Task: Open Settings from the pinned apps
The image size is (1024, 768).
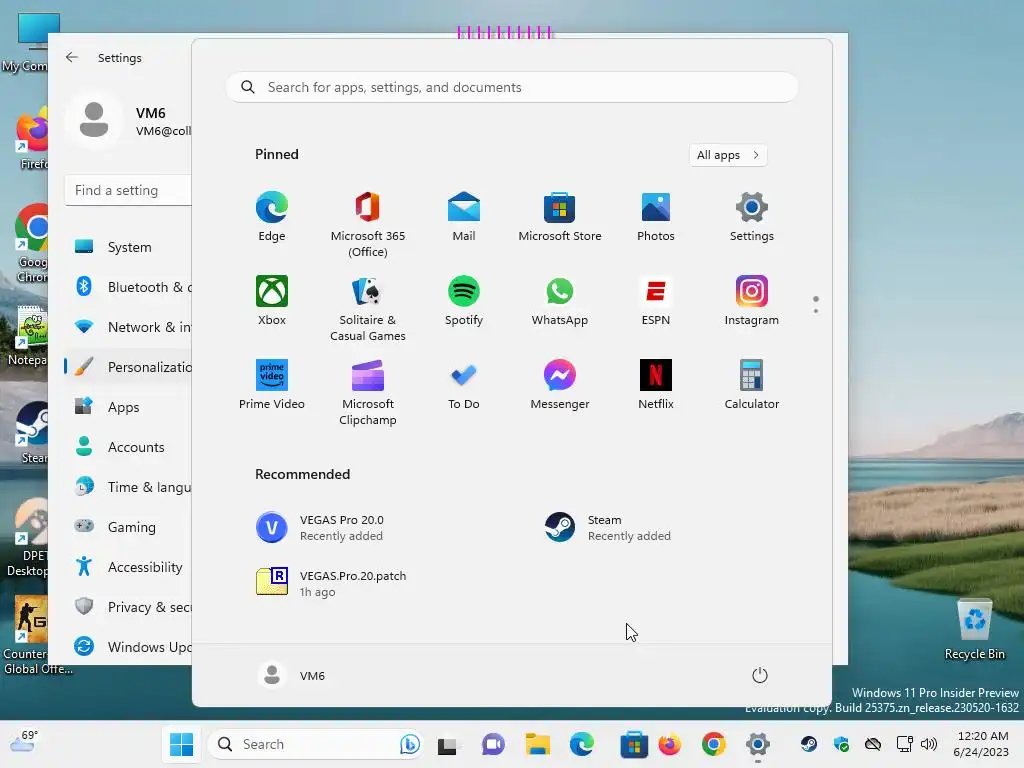Action: [752, 217]
